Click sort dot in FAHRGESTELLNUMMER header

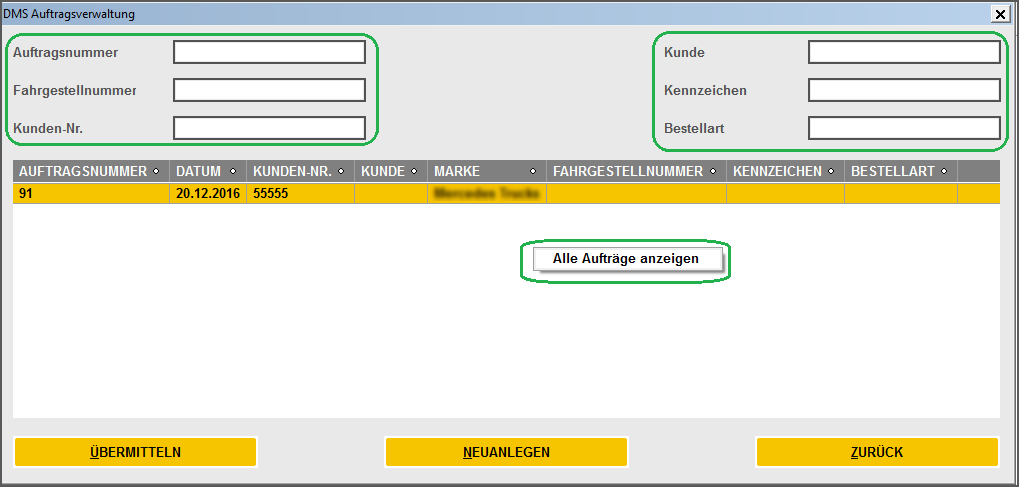(713, 172)
